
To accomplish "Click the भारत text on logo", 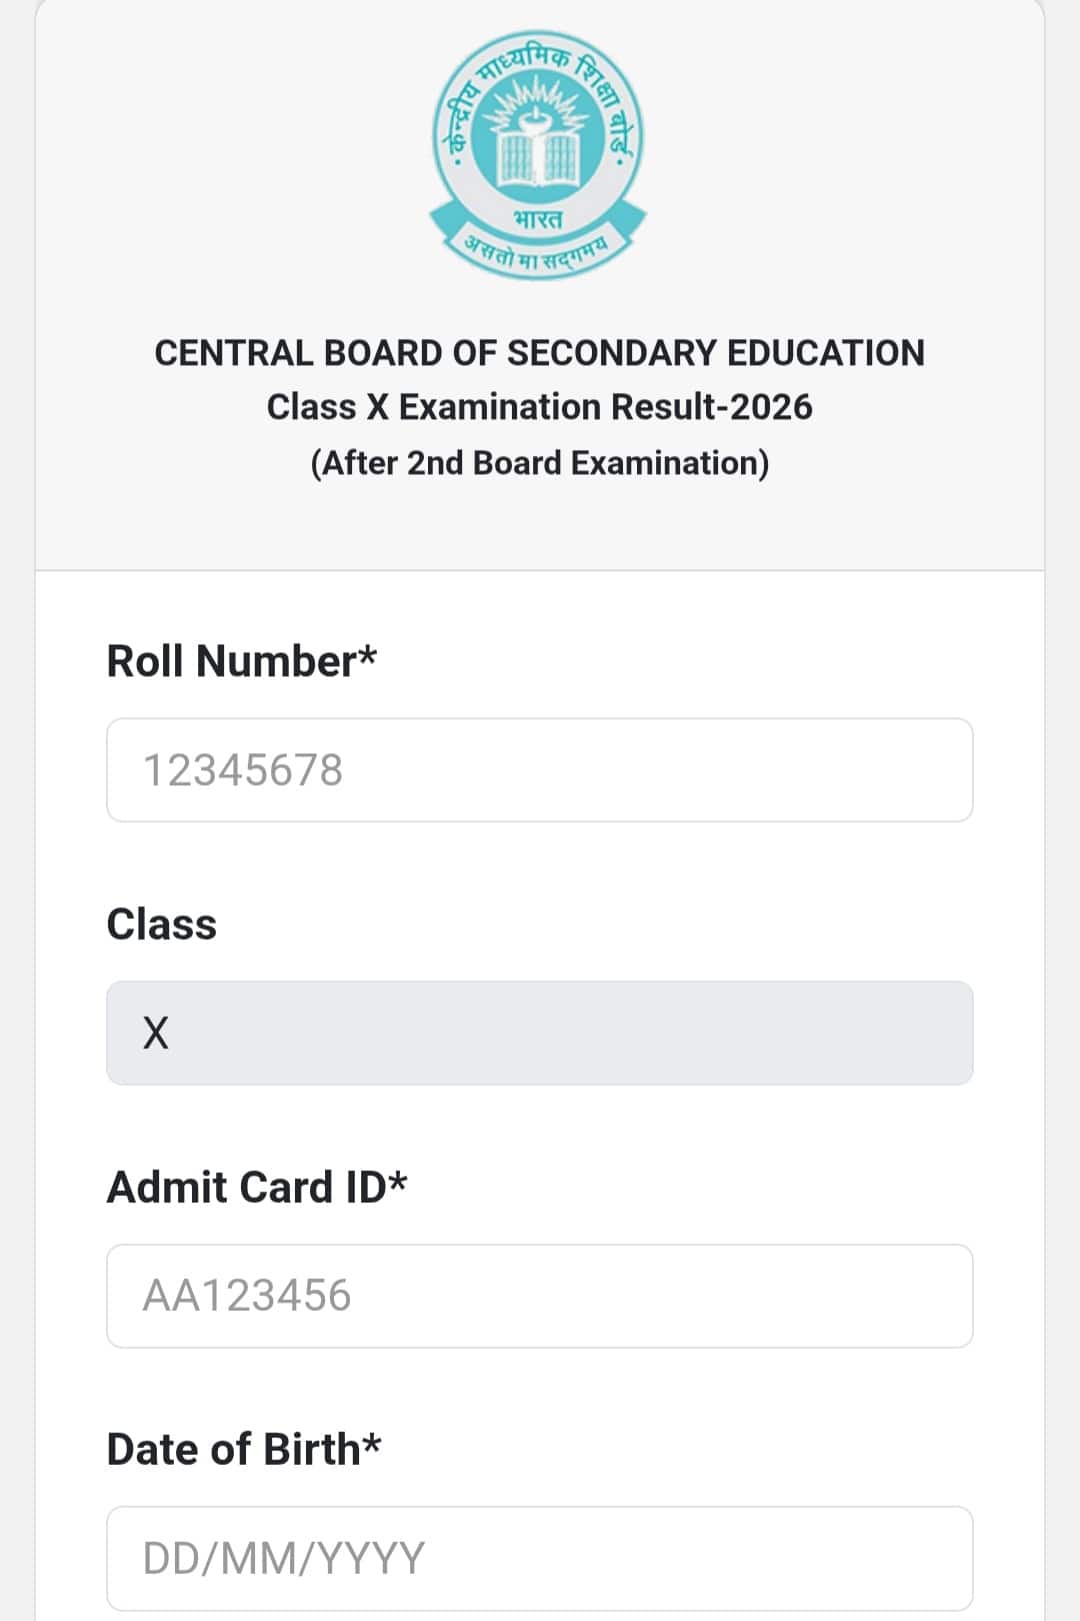I will click(538, 219).
